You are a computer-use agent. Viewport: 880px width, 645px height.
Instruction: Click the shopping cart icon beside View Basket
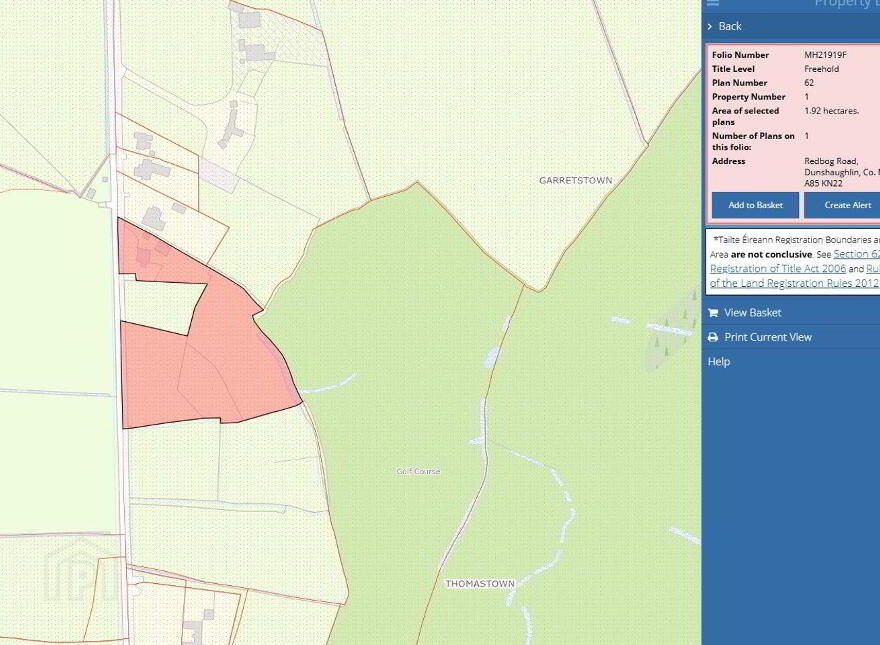click(713, 313)
